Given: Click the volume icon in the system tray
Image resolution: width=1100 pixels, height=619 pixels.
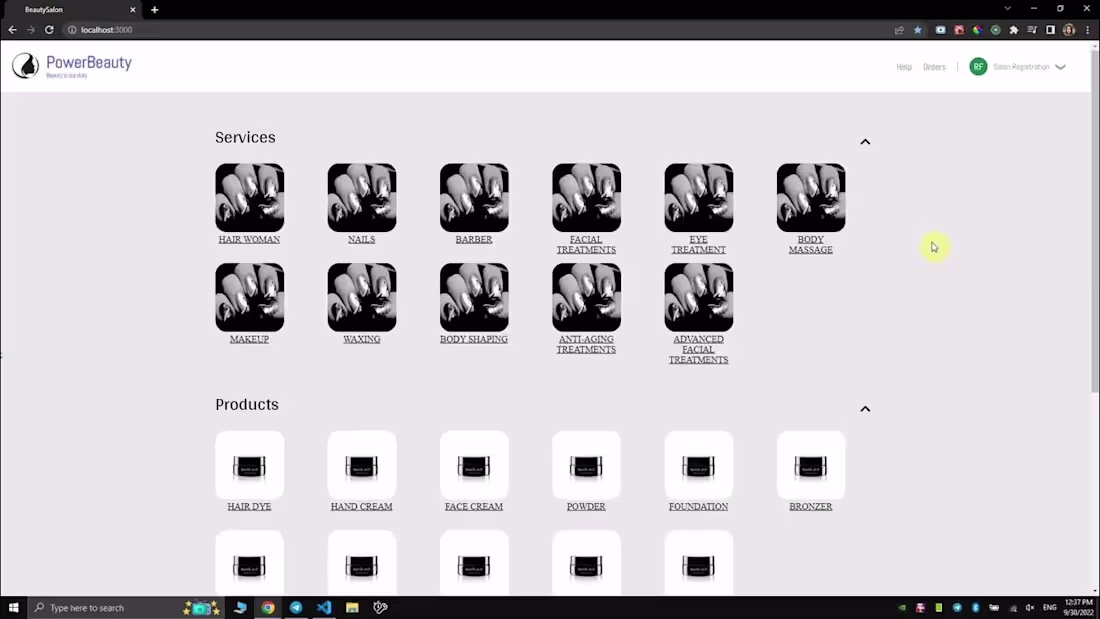Looking at the screenshot, I should click(x=1030, y=607).
